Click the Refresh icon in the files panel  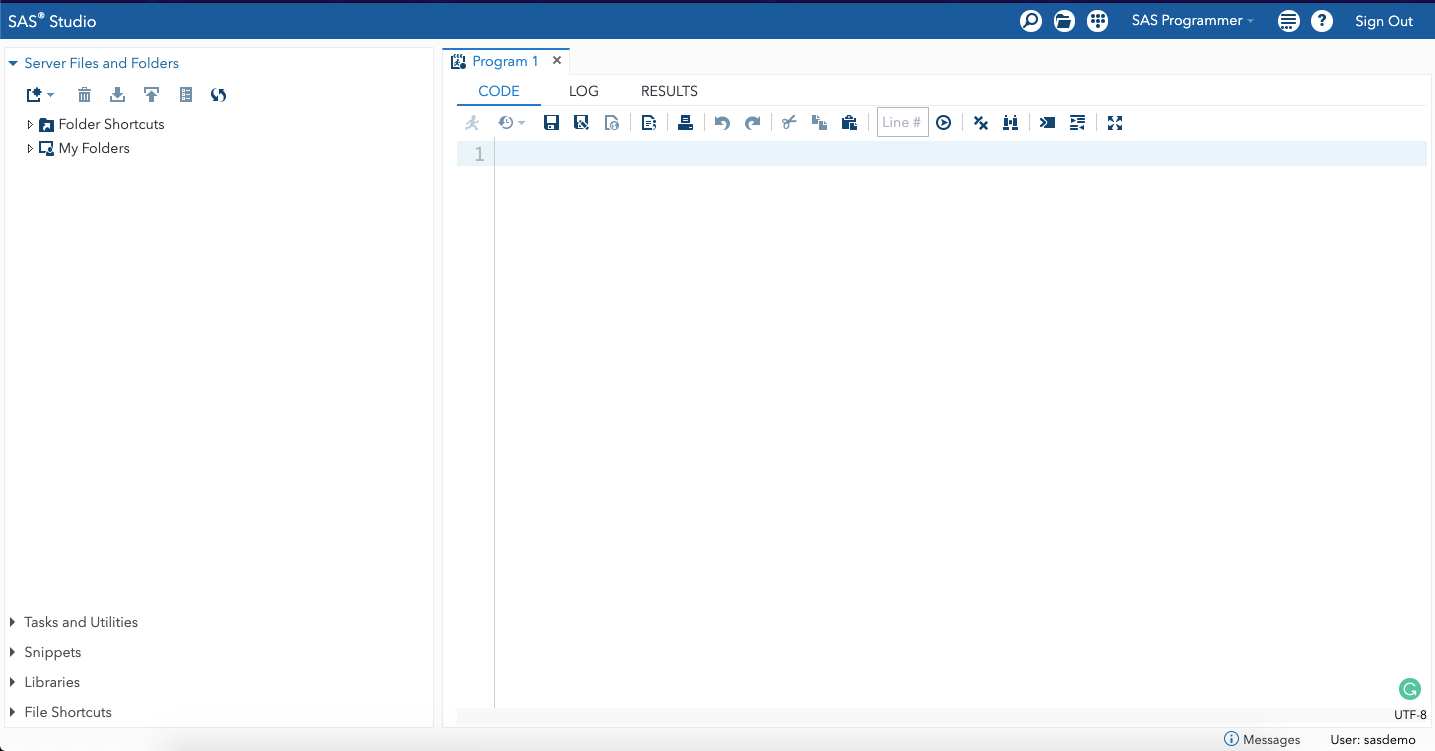coord(218,95)
